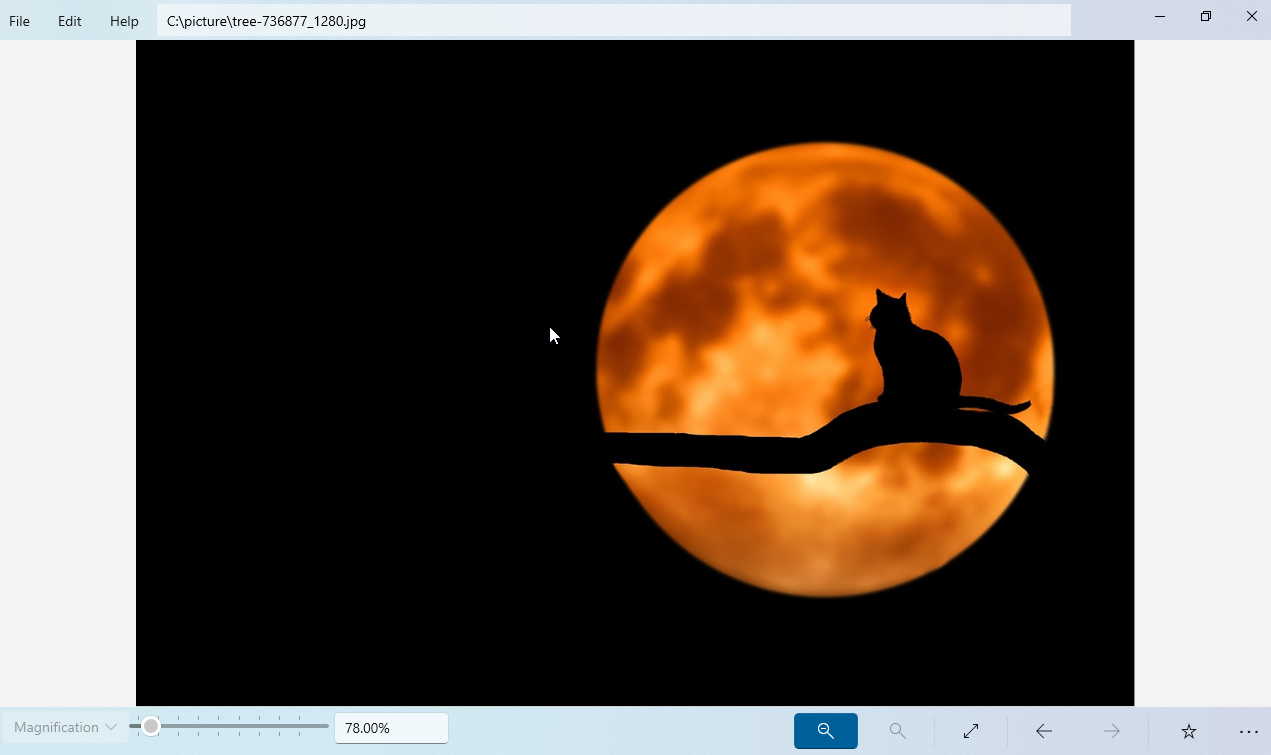This screenshot has height=755, width=1271.
Task: Open the Edit menu
Action: [x=69, y=21]
